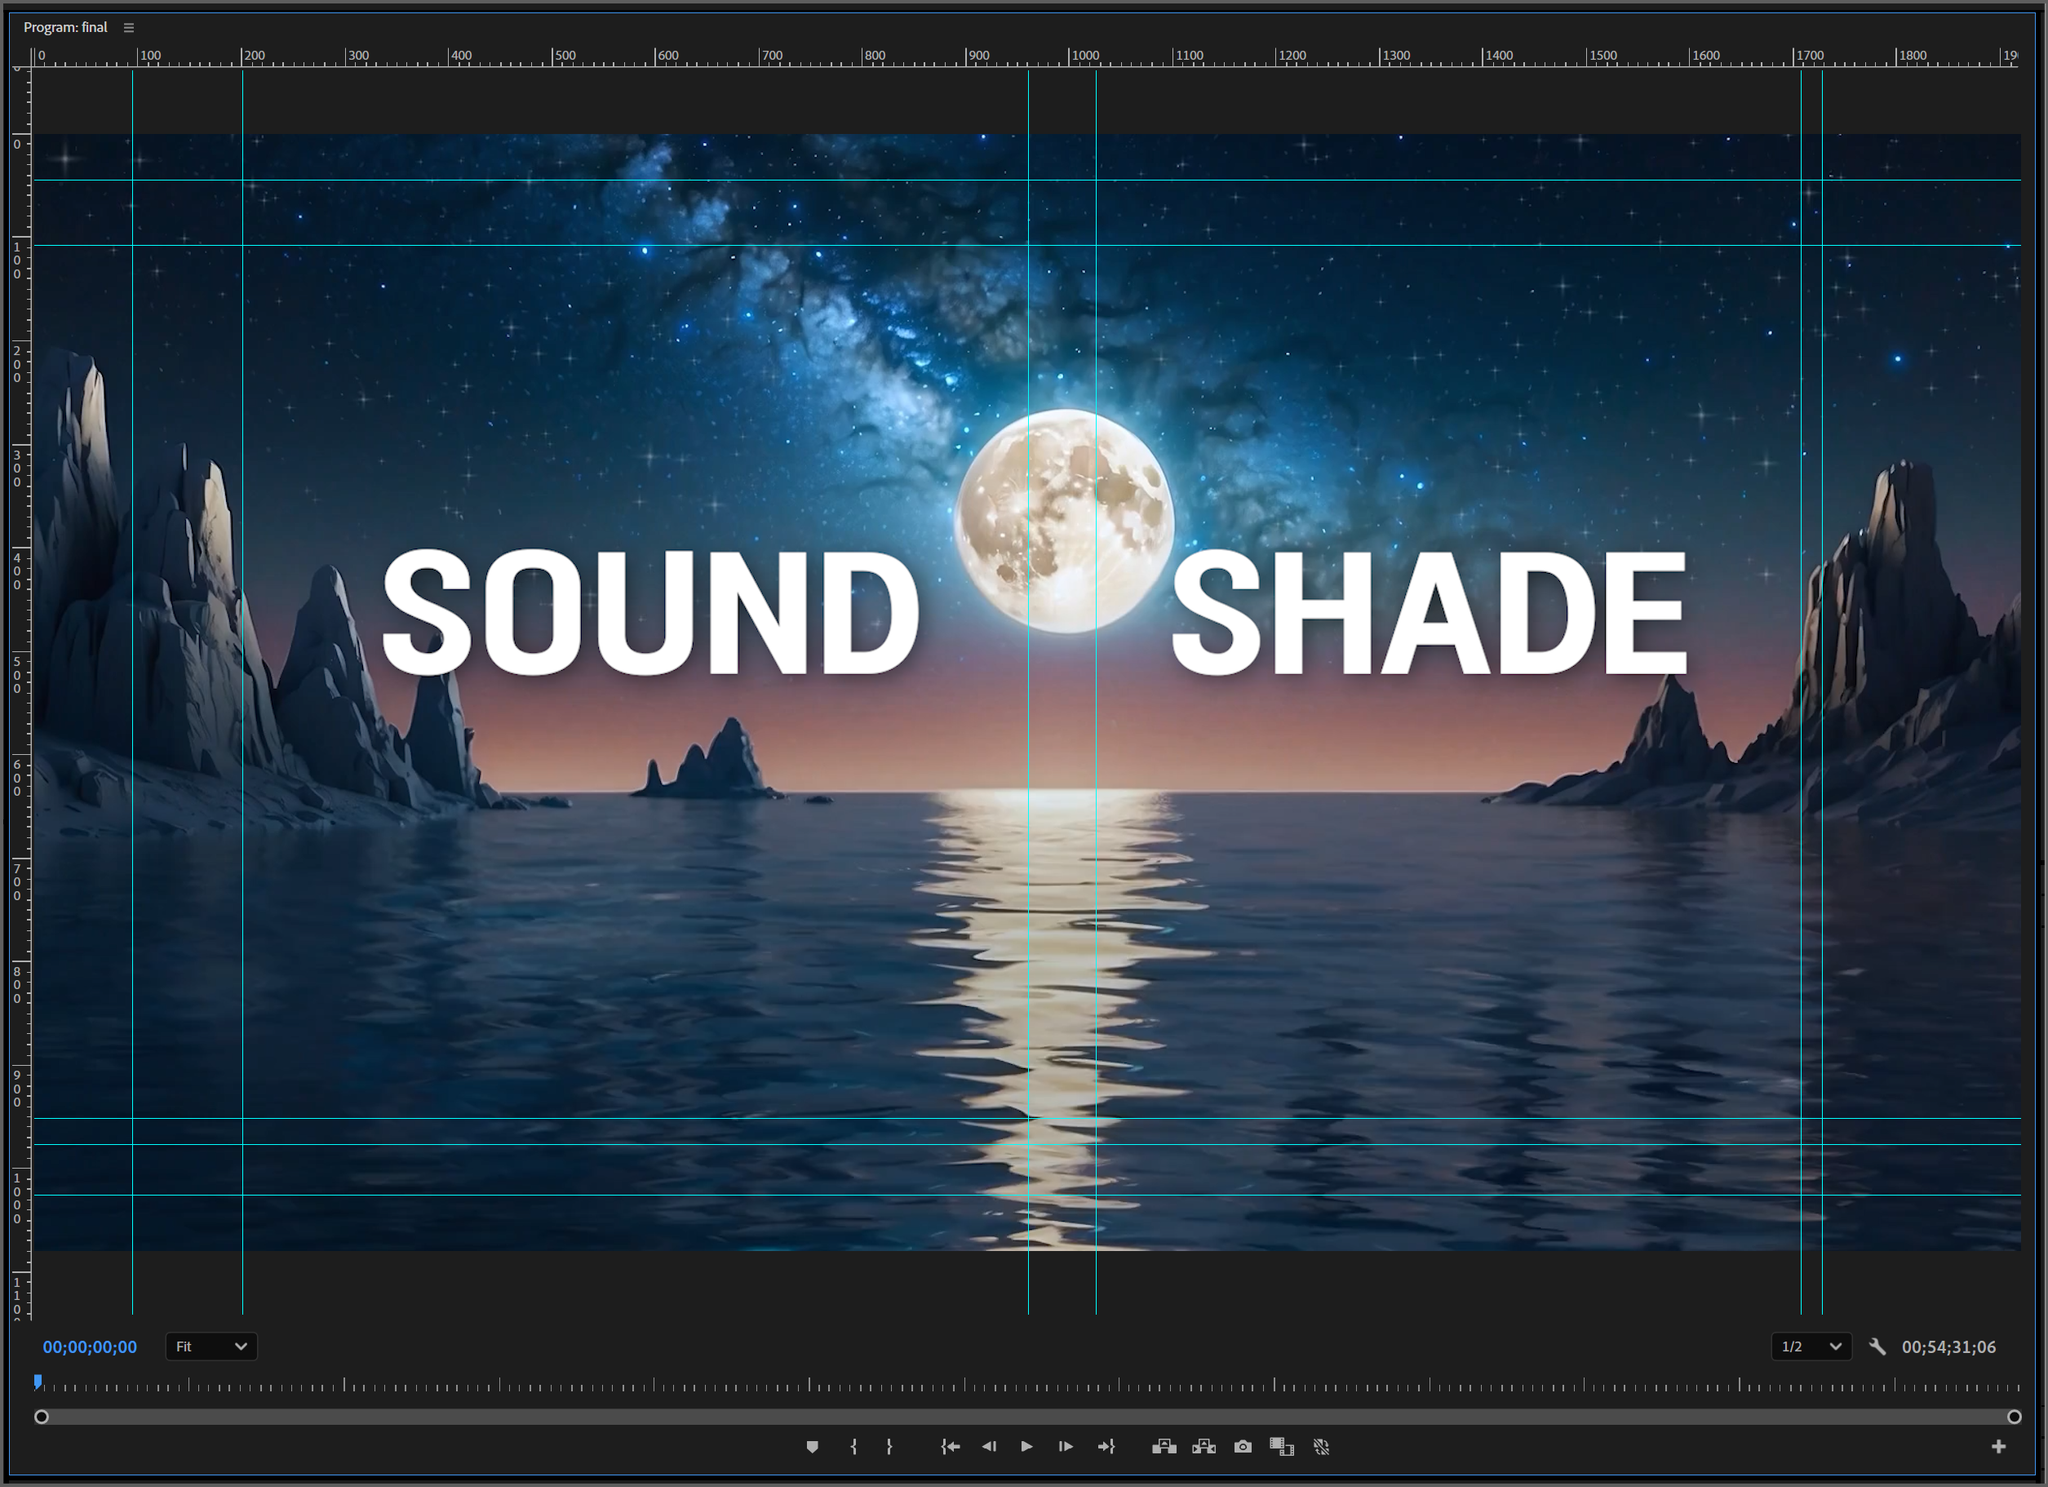Open the Program: final panel menu
Image resolution: width=2048 pixels, height=1487 pixels.
[129, 28]
